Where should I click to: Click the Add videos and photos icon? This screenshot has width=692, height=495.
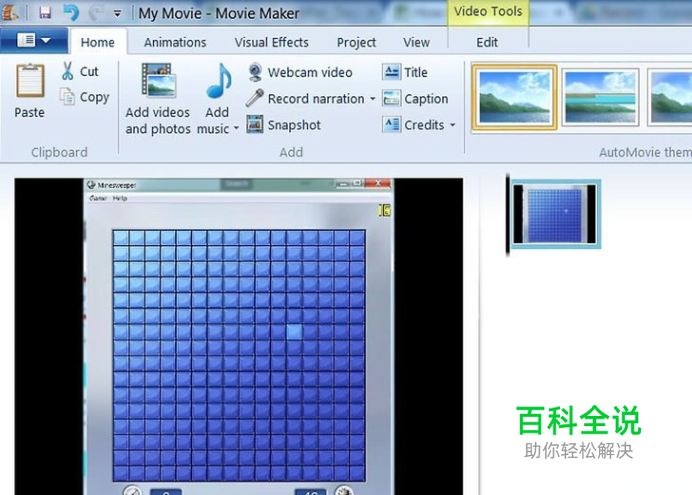159,80
